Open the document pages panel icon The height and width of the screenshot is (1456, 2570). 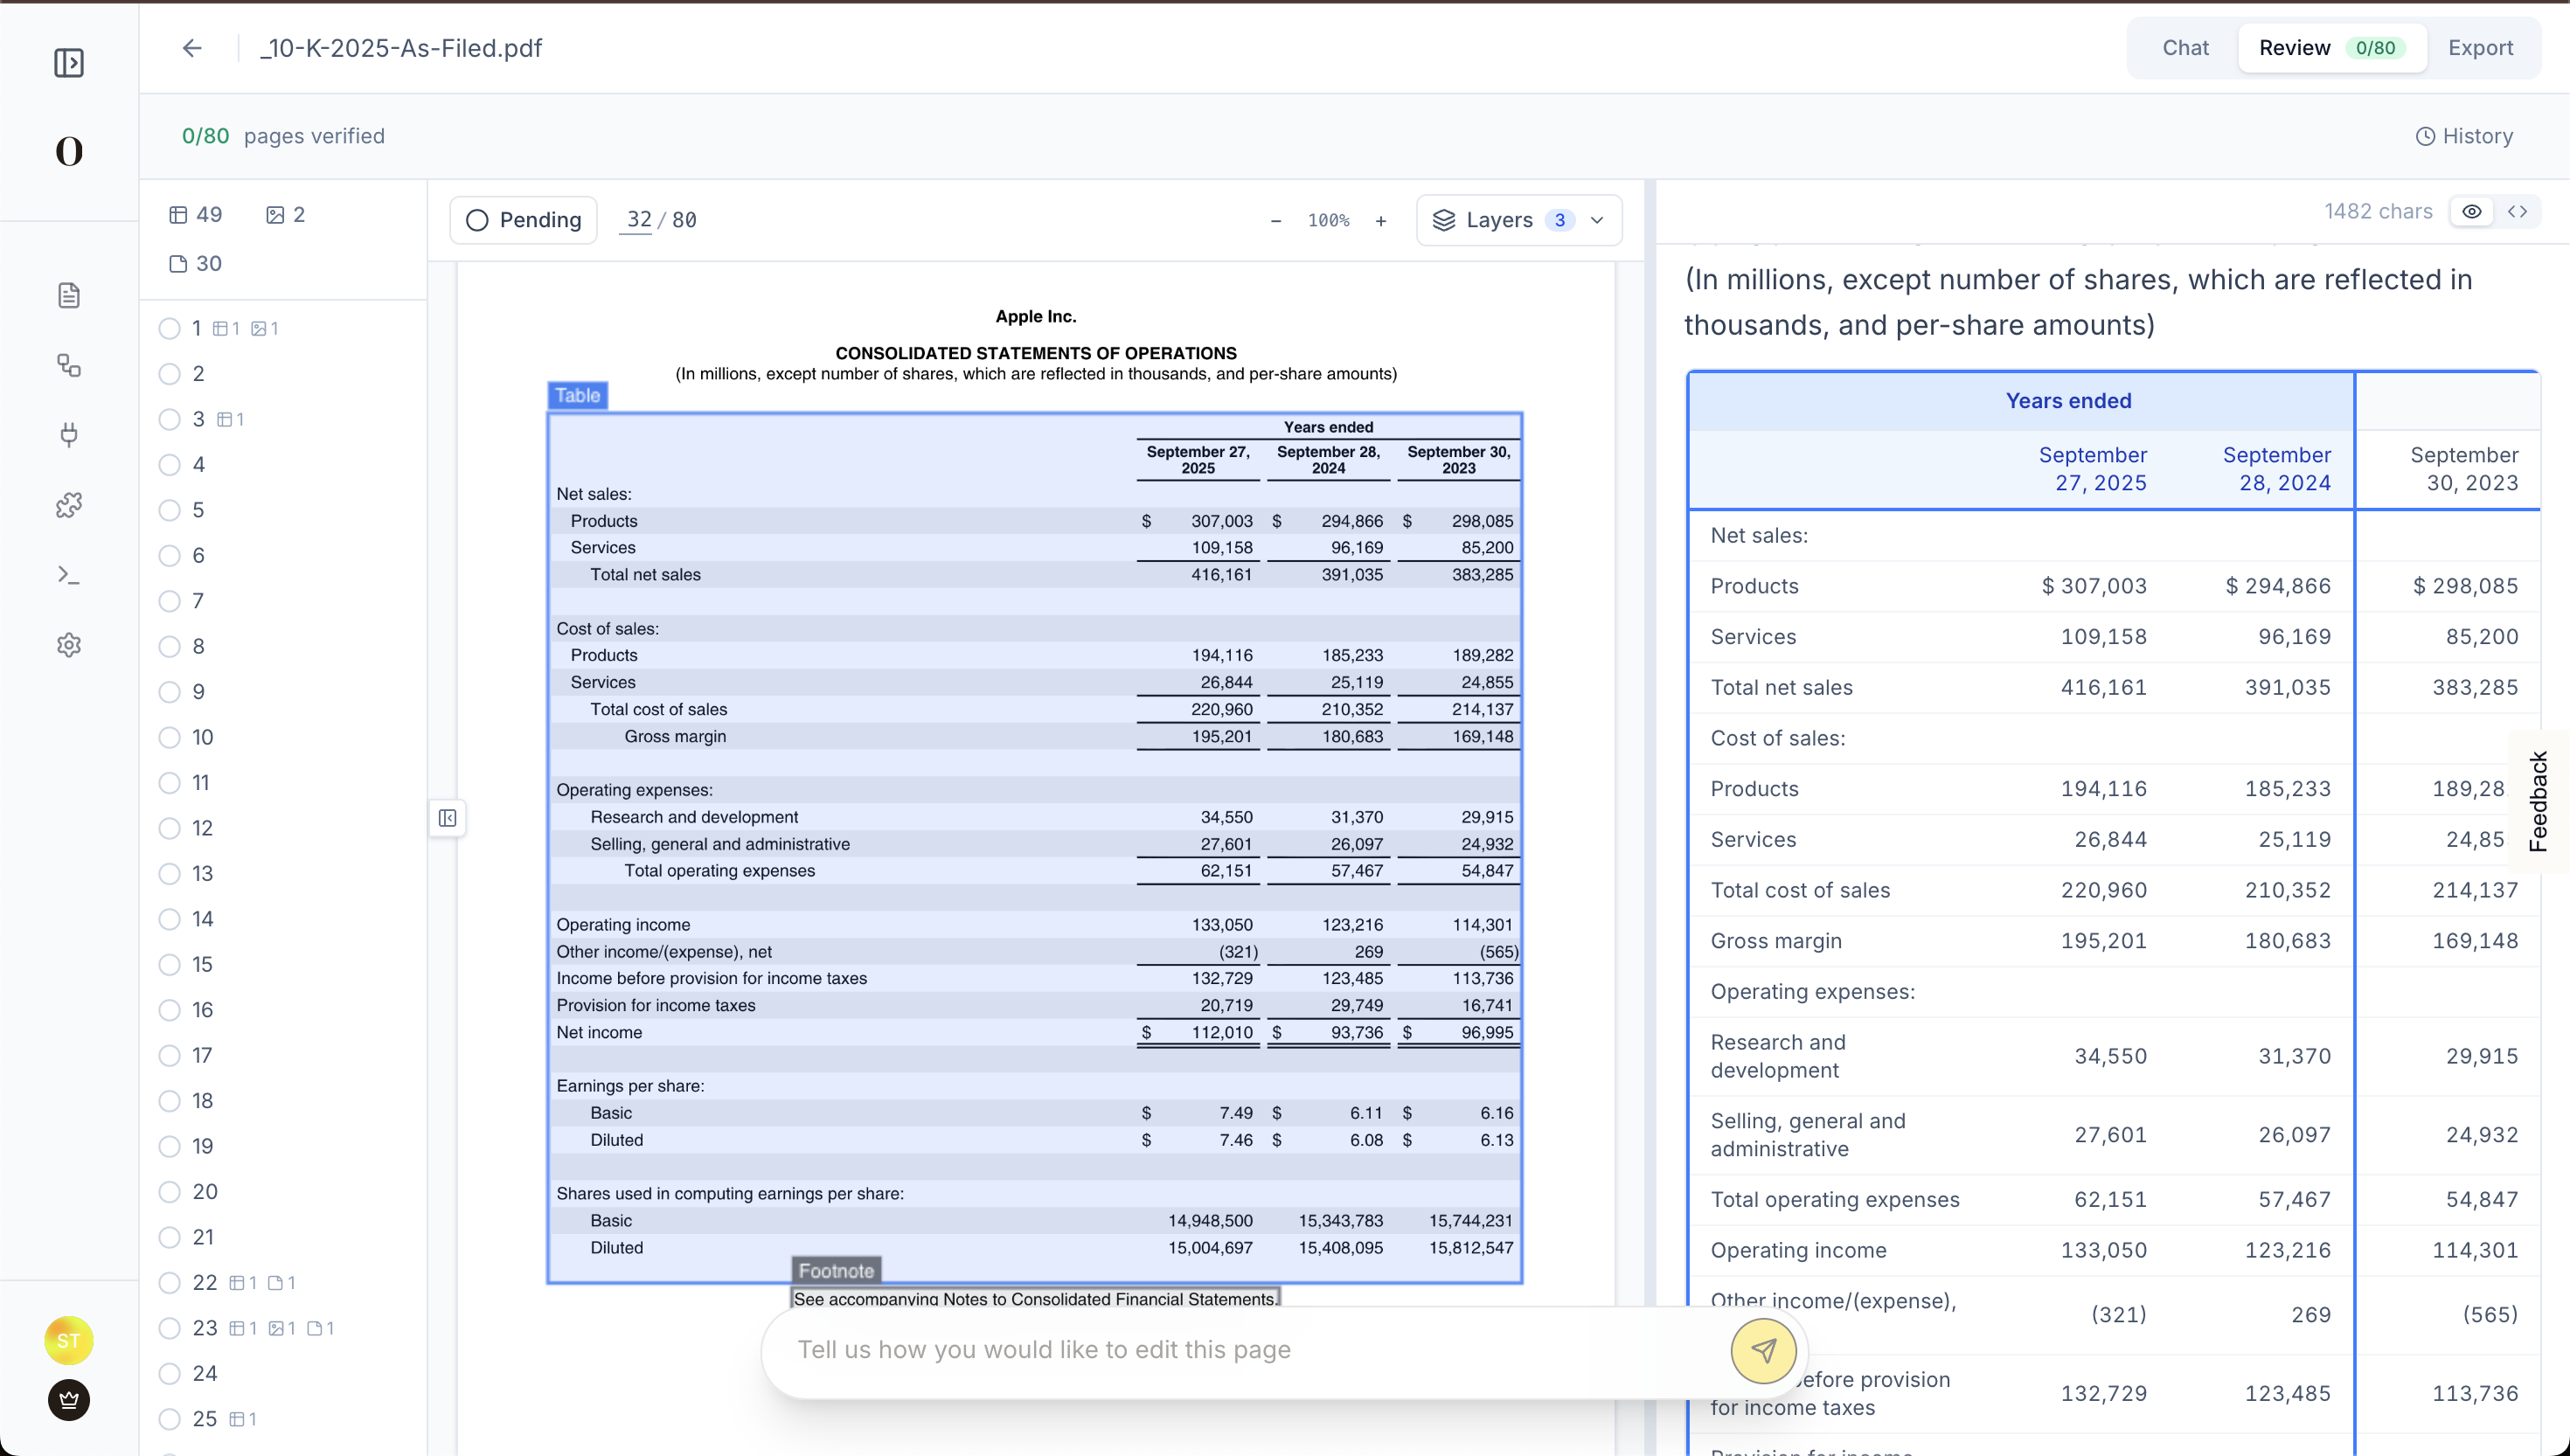click(68, 295)
